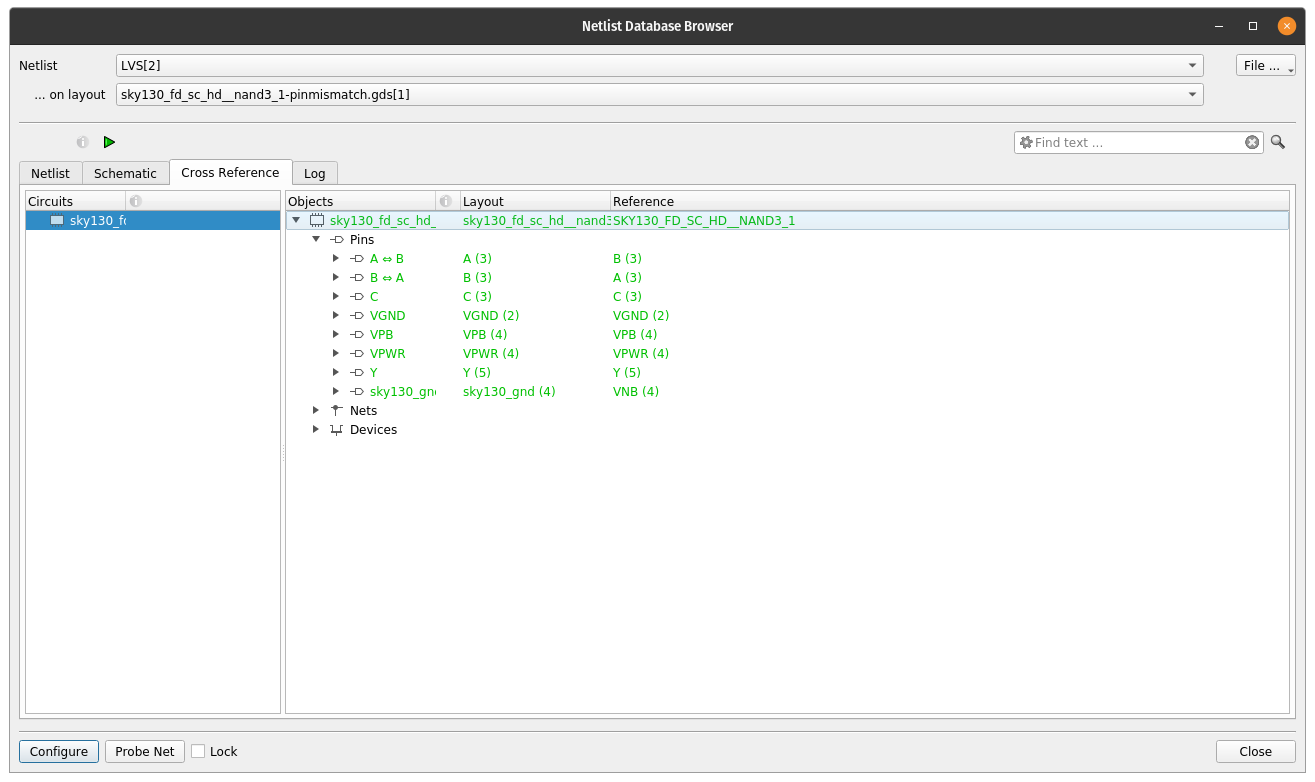
Task: Click the Pins group icon
Action: (337, 240)
